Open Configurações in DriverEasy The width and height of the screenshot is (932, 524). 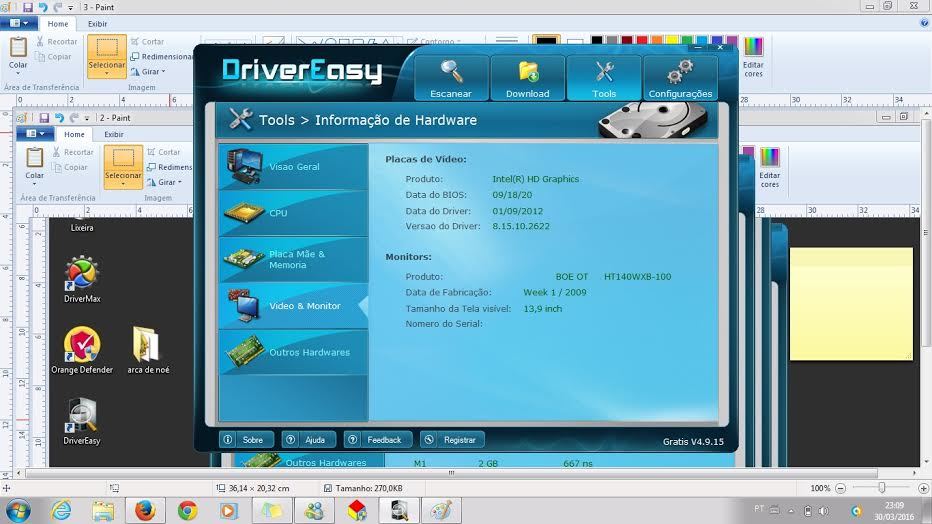pyautogui.click(x=680, y=78)
